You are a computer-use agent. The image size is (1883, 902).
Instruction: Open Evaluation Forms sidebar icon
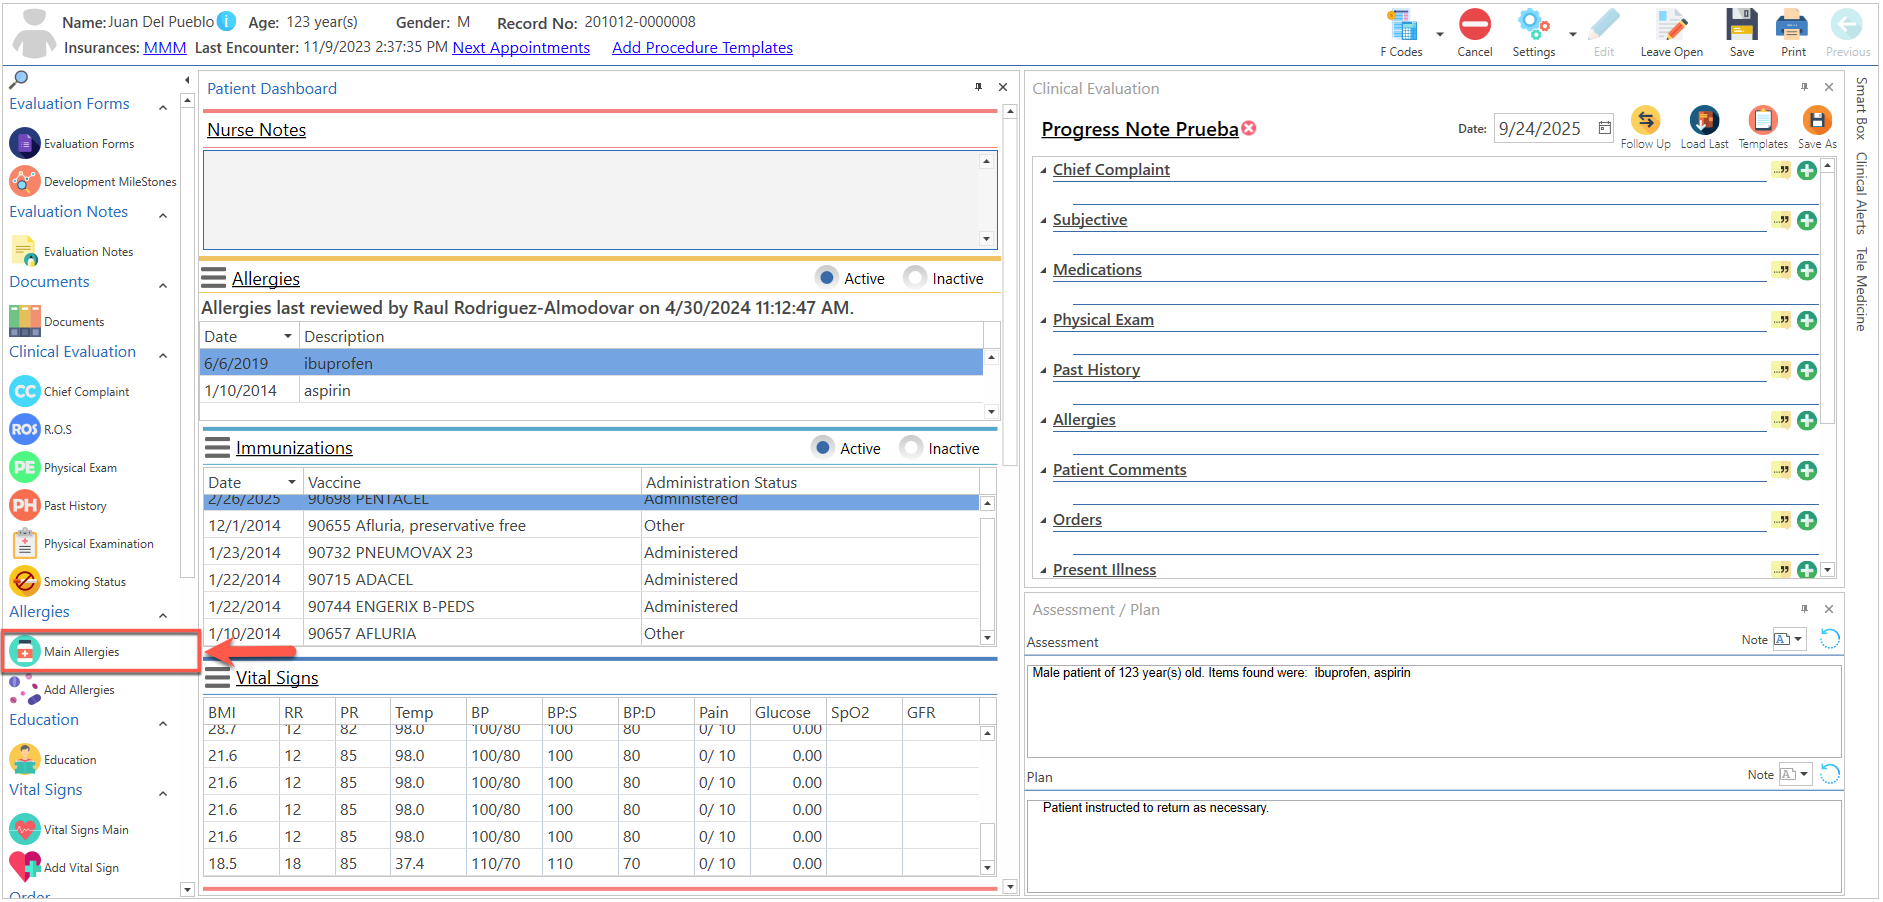[25, 143]
